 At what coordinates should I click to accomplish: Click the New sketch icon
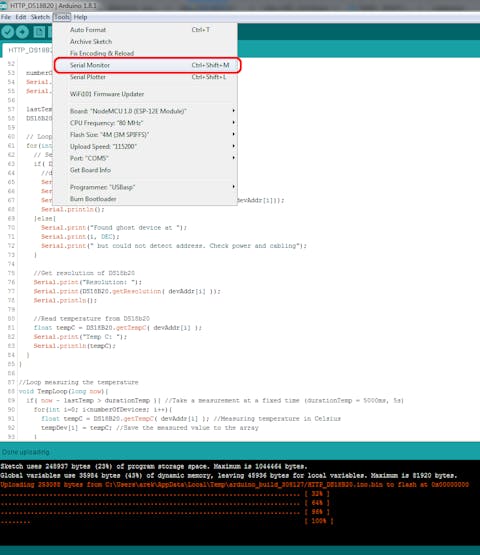(x=39, y=32)
